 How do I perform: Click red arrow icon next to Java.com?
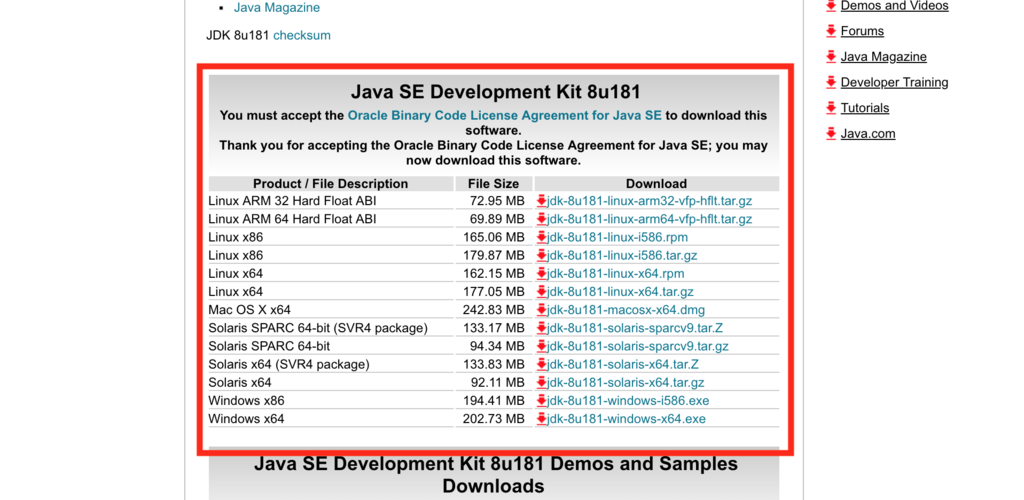(831, 134)
